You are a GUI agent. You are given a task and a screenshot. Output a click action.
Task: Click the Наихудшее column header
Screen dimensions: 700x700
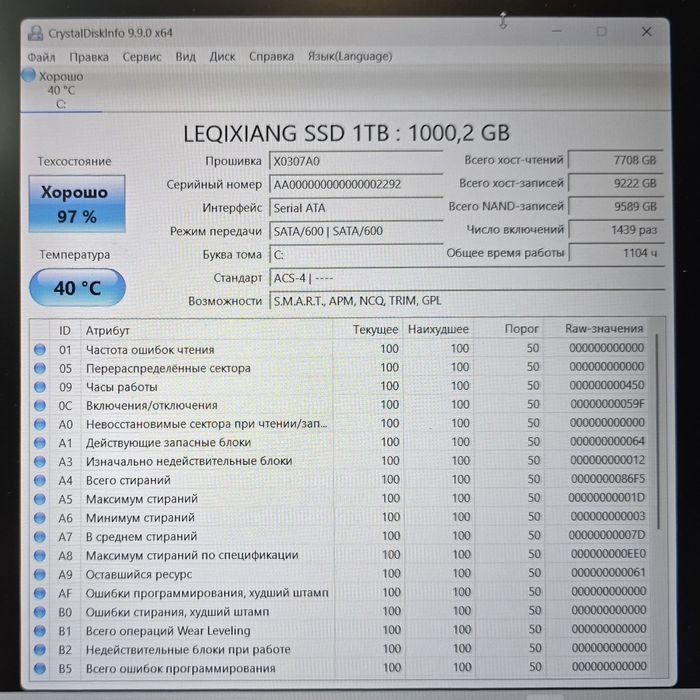[x=438, y=329]
